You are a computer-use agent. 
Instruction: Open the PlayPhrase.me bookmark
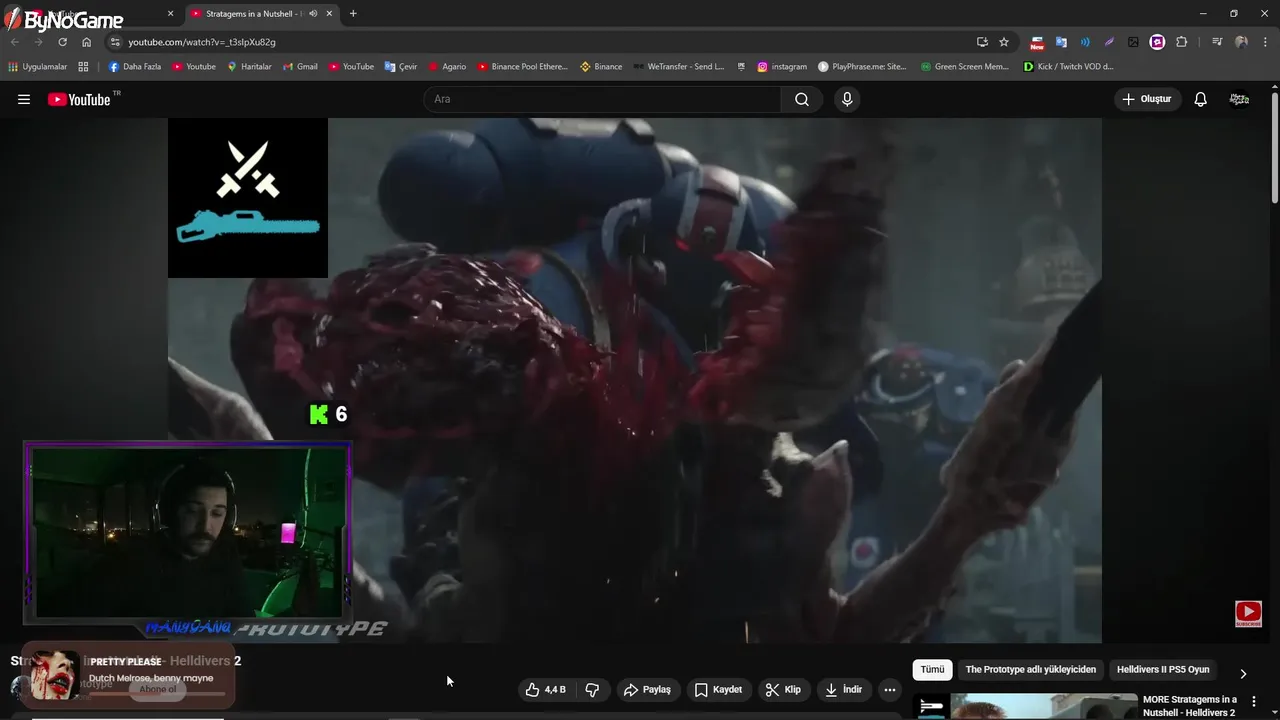(x=862, y=67)
